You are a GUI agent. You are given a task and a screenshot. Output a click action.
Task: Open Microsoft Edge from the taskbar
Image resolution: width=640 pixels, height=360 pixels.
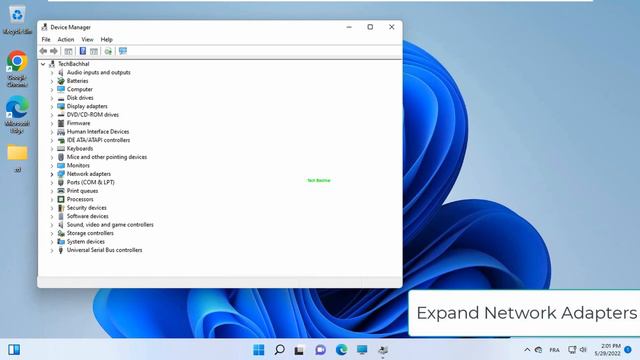coord(341,350)
